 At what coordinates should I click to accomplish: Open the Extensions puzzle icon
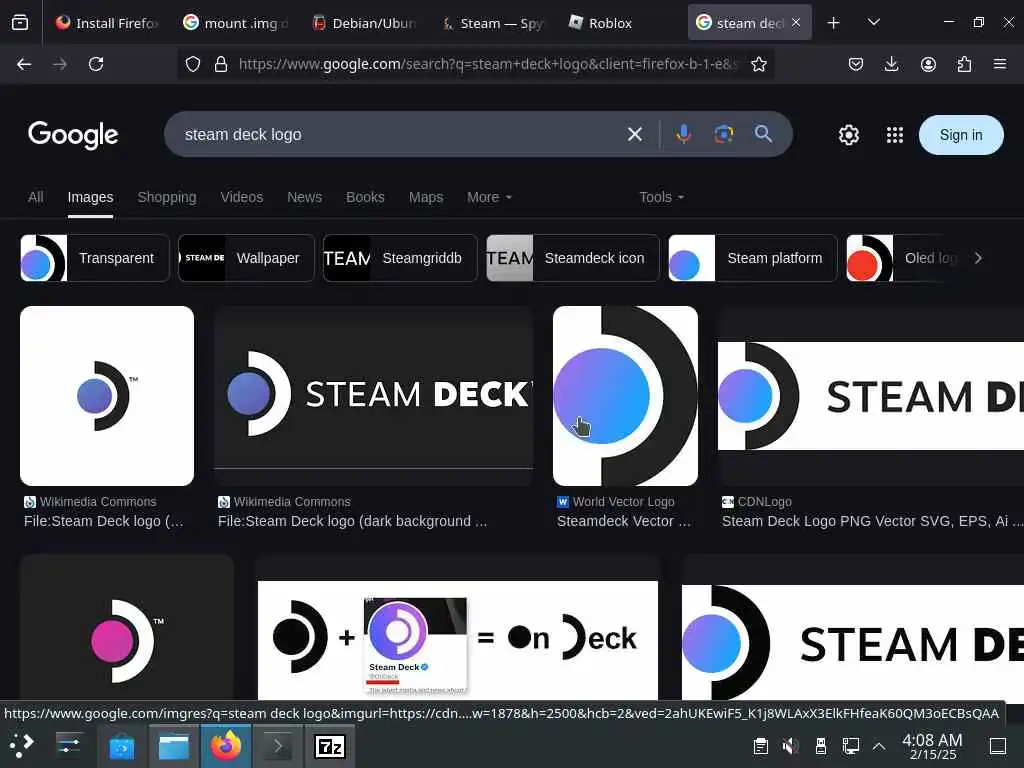(964, 64)
